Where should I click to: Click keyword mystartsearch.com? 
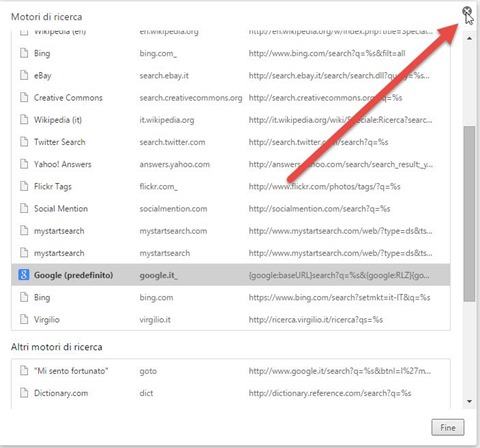click(x=173, y=231)
